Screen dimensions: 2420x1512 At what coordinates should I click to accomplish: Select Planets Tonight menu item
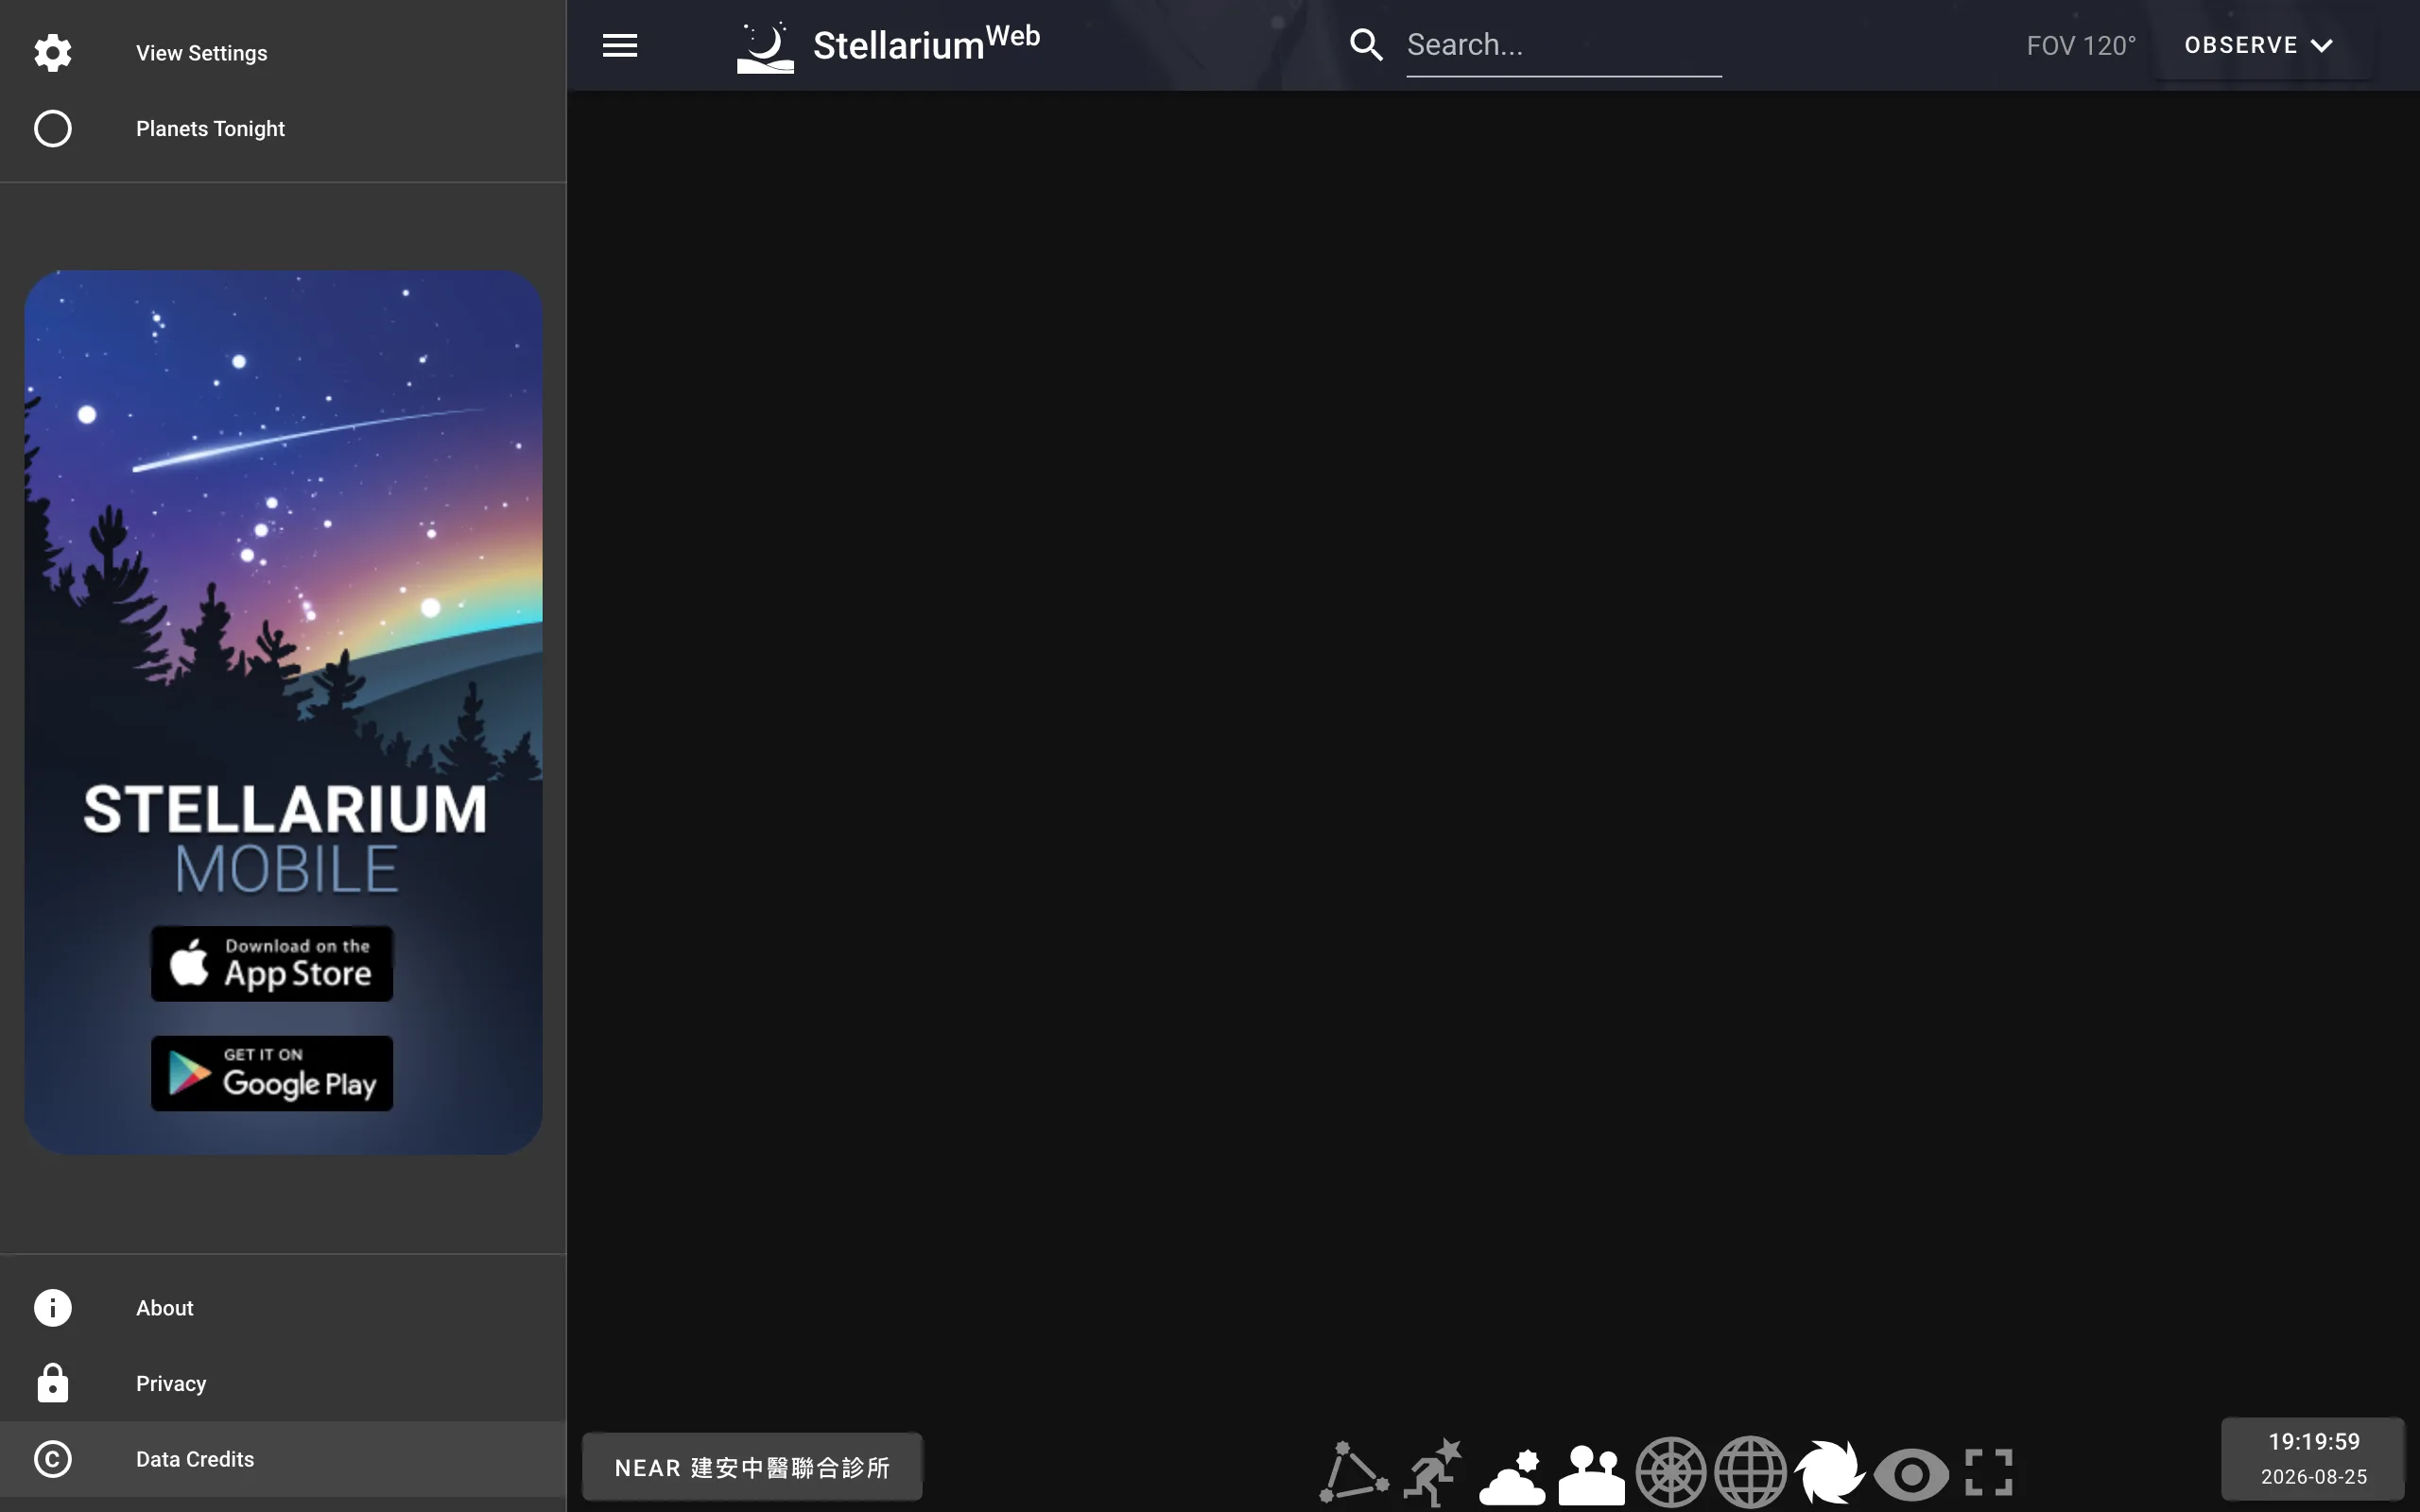283,128
